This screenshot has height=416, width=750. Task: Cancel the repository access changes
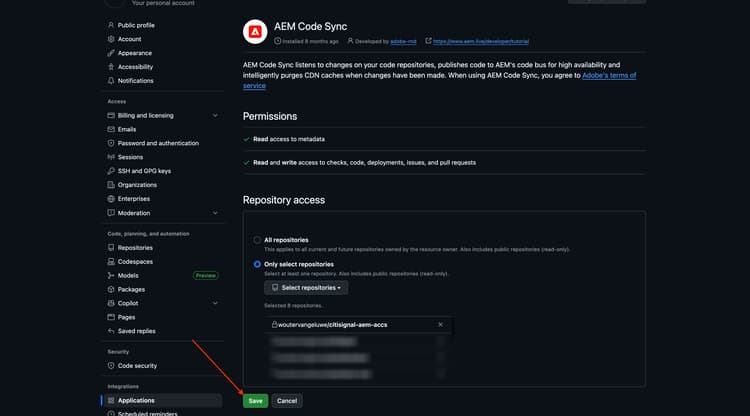(x=287, y=401)
